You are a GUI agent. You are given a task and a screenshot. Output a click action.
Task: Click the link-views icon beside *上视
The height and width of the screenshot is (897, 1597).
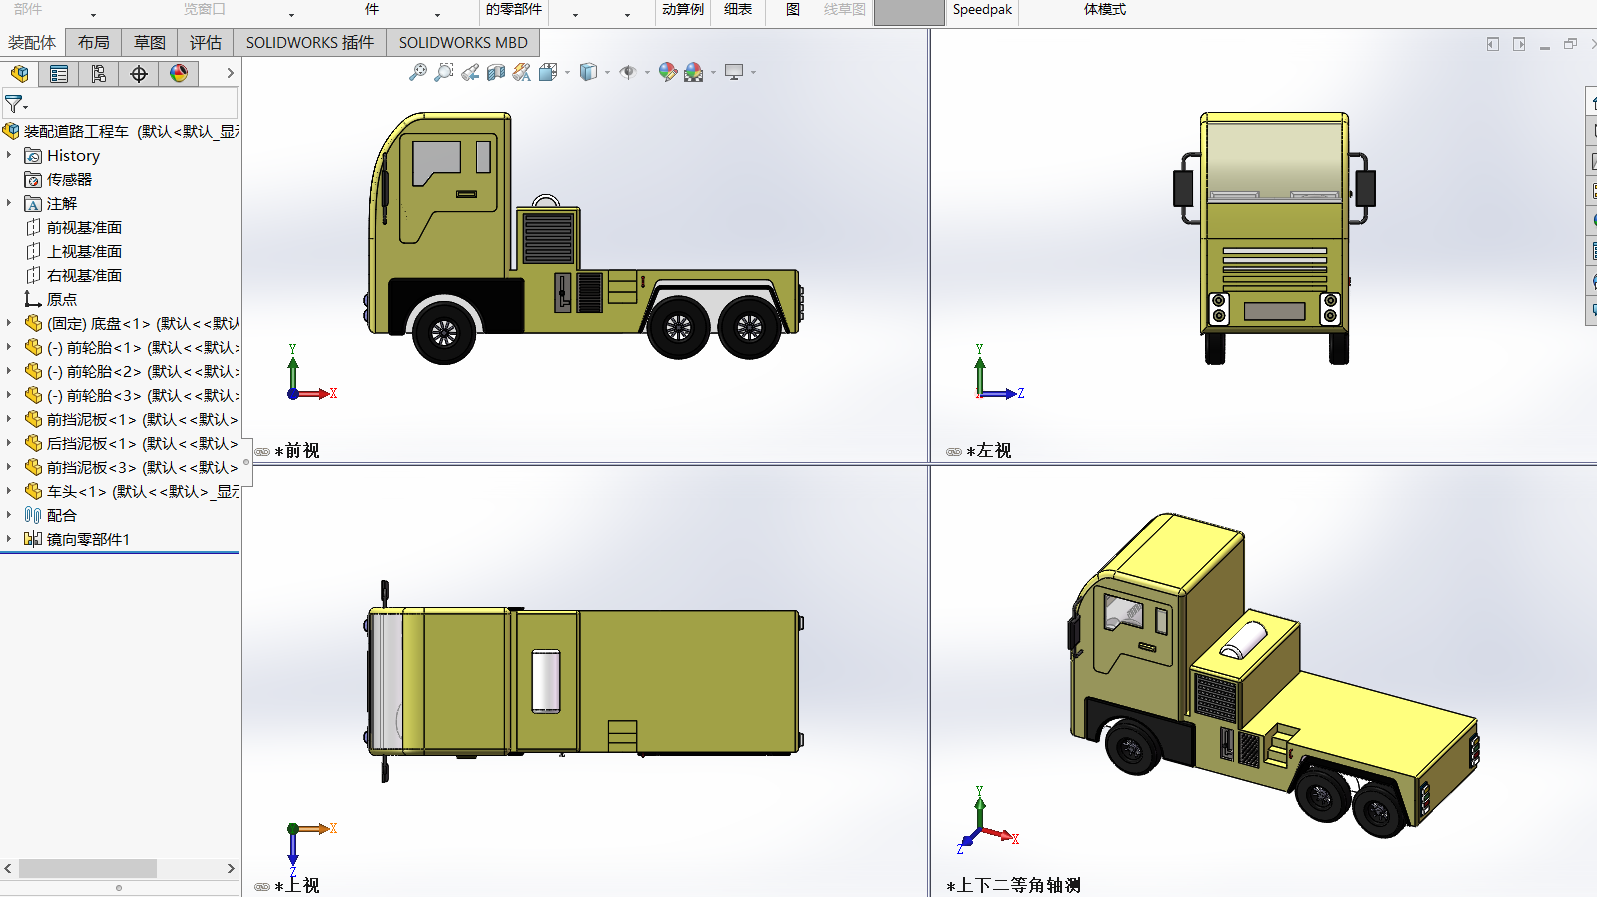point(262,887)
